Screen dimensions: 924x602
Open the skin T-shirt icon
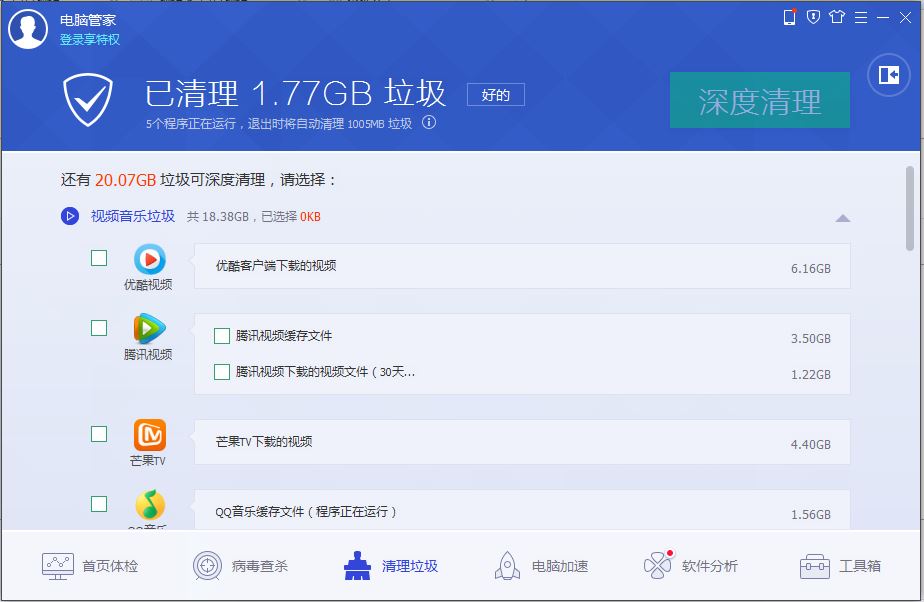pyautogui.click(x=837, y=17)
